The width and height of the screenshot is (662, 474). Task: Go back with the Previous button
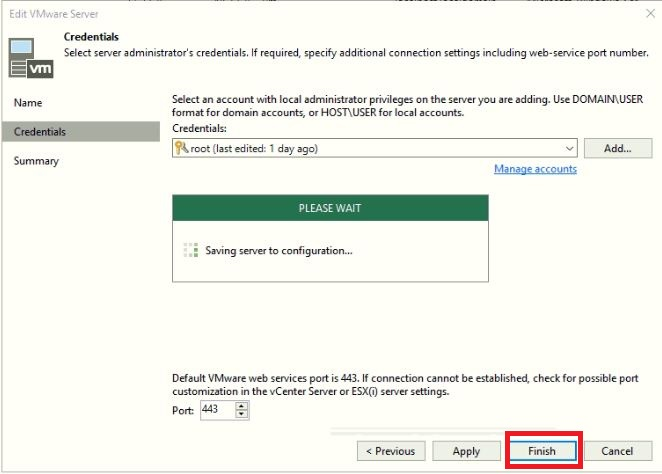[391, 451]
